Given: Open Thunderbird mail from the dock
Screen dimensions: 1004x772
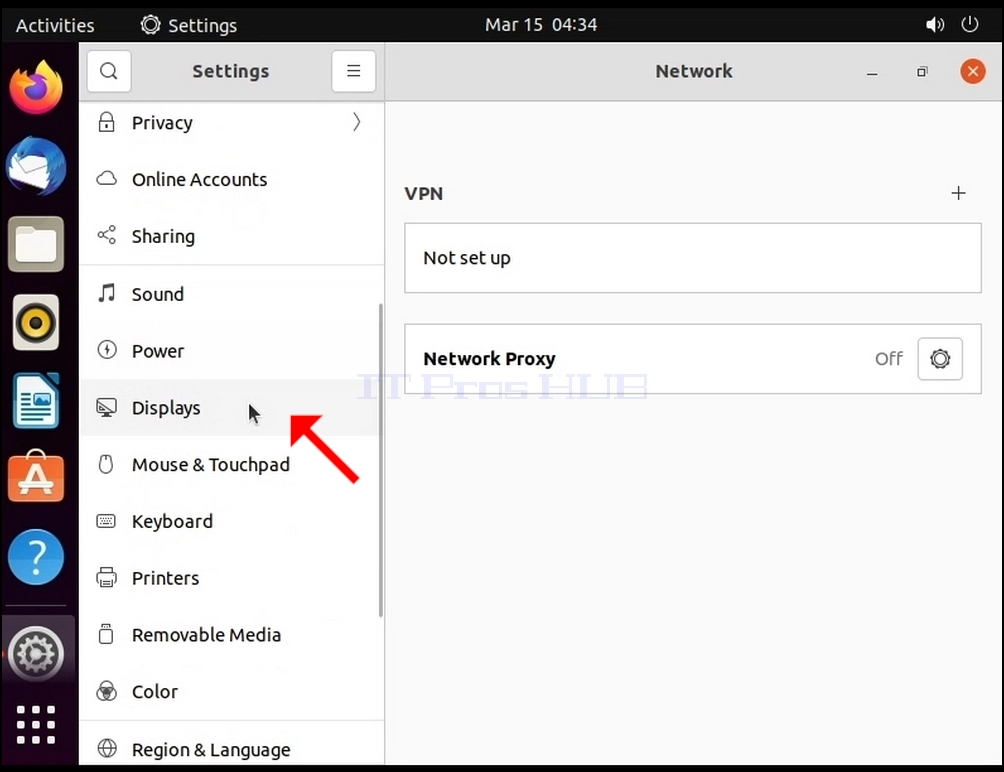Looking at the screenshot, I should [36, 166].
